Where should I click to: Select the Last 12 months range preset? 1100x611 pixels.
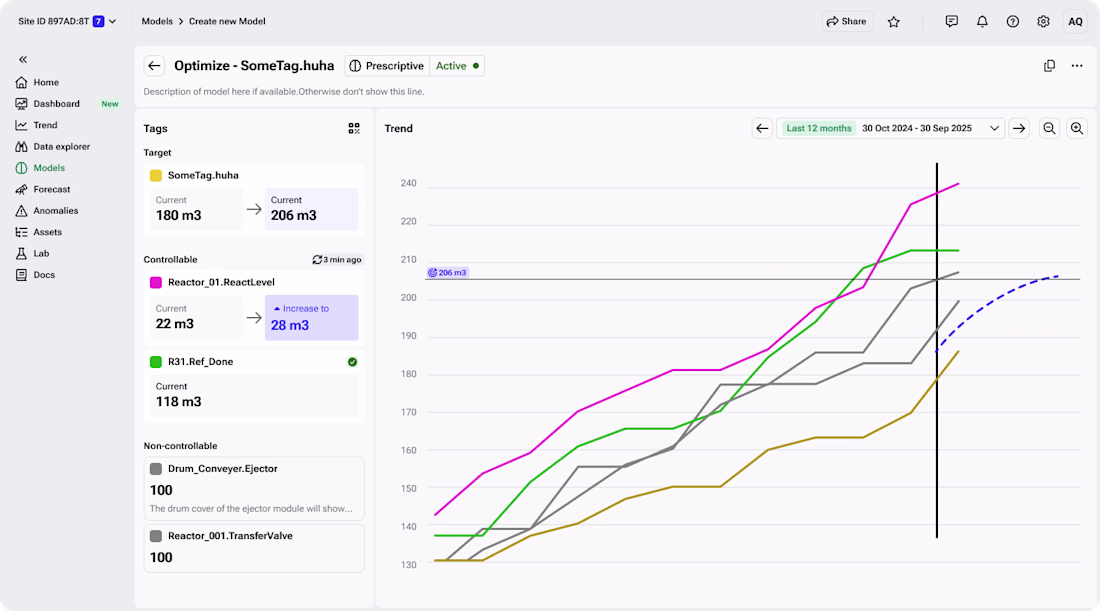click(818, 128)
